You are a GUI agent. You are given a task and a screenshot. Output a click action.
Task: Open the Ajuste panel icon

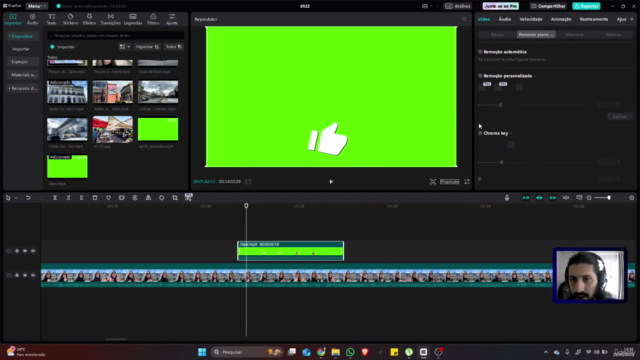pos(172,17)
